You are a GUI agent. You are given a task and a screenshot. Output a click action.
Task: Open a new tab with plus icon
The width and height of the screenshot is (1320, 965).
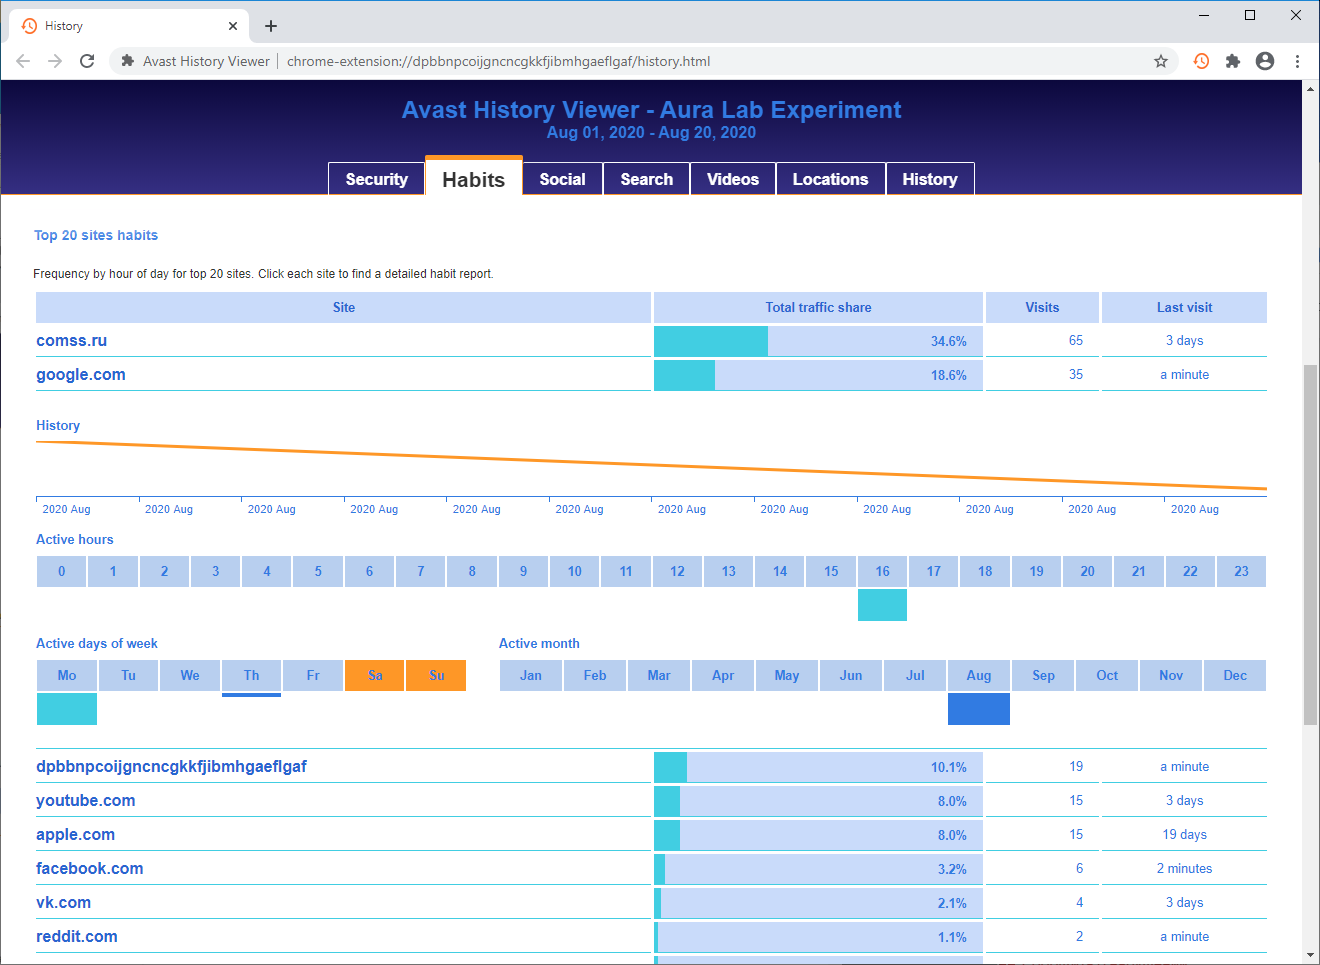(271, 26)
